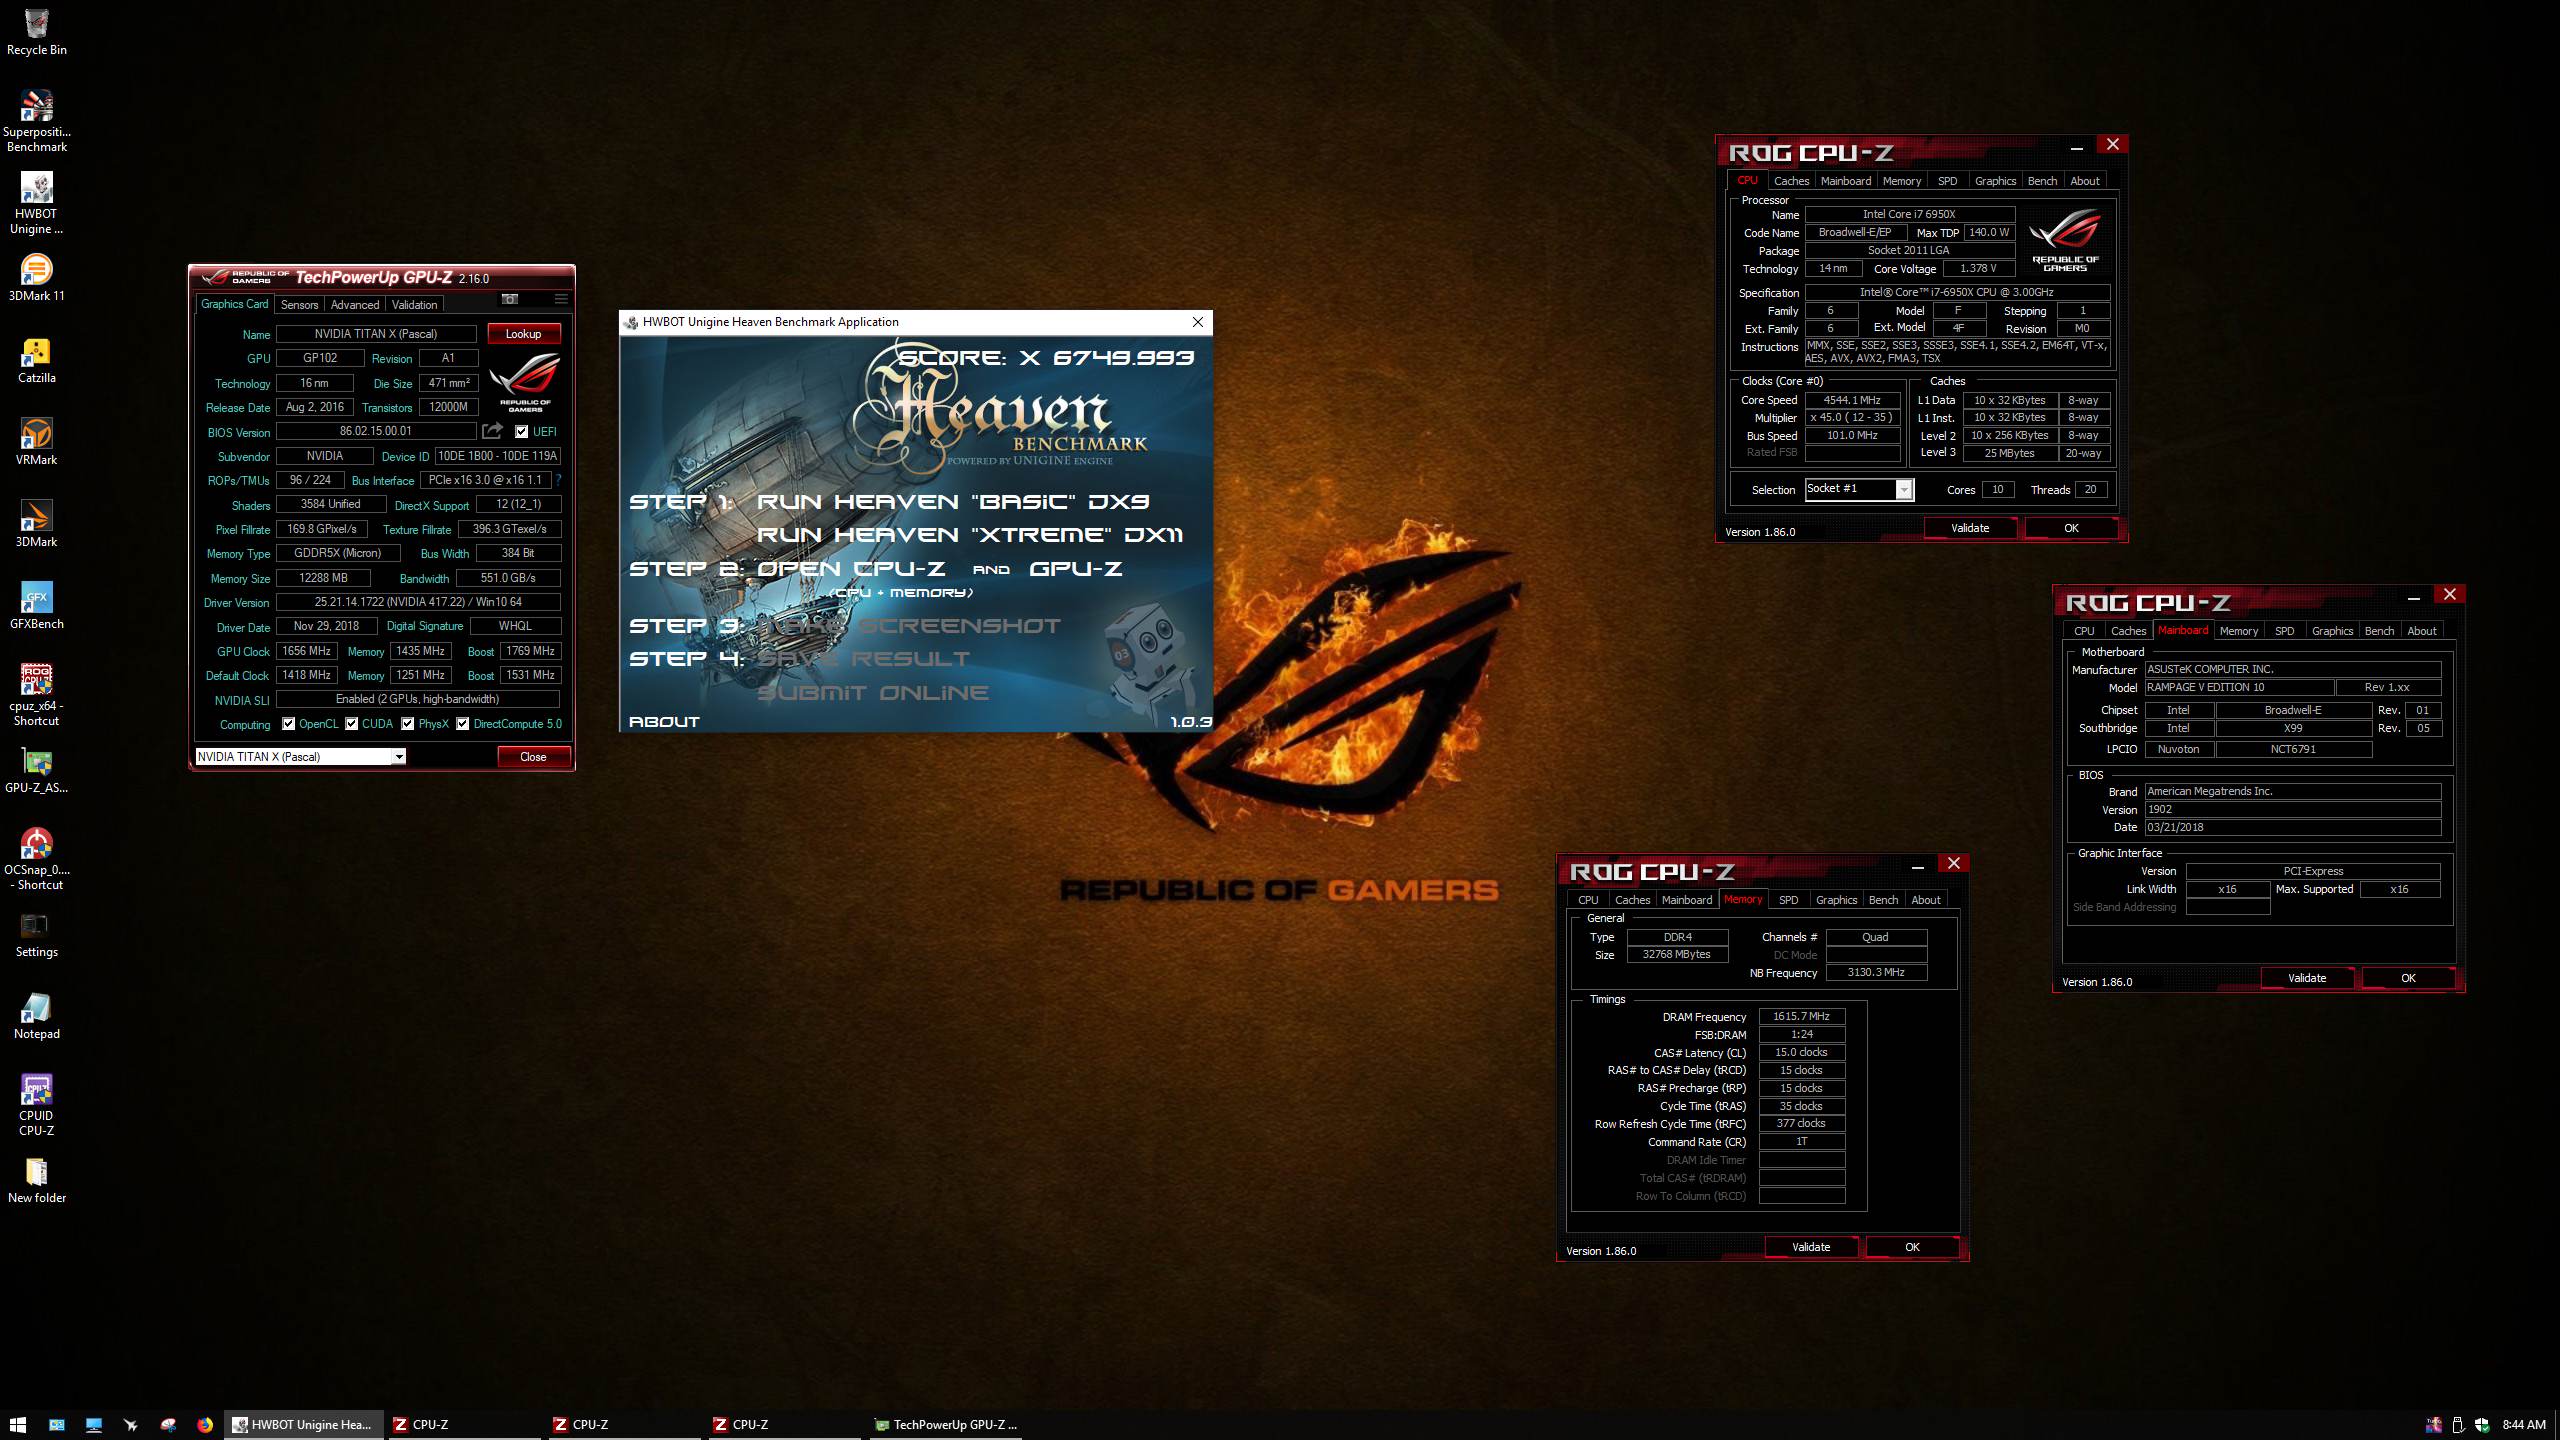Click Run Heaven "Basic" DX9
Viewport: 2560px width, 1440px height.
952,502
